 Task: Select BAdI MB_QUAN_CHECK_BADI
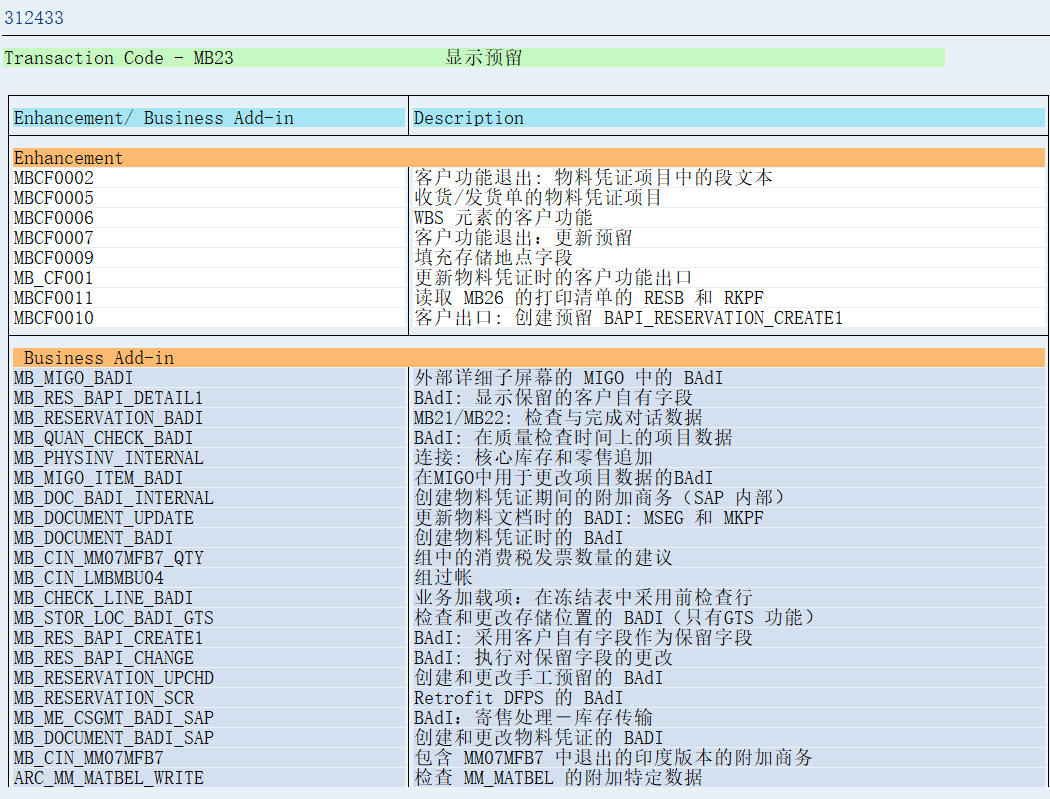(103, 438)
